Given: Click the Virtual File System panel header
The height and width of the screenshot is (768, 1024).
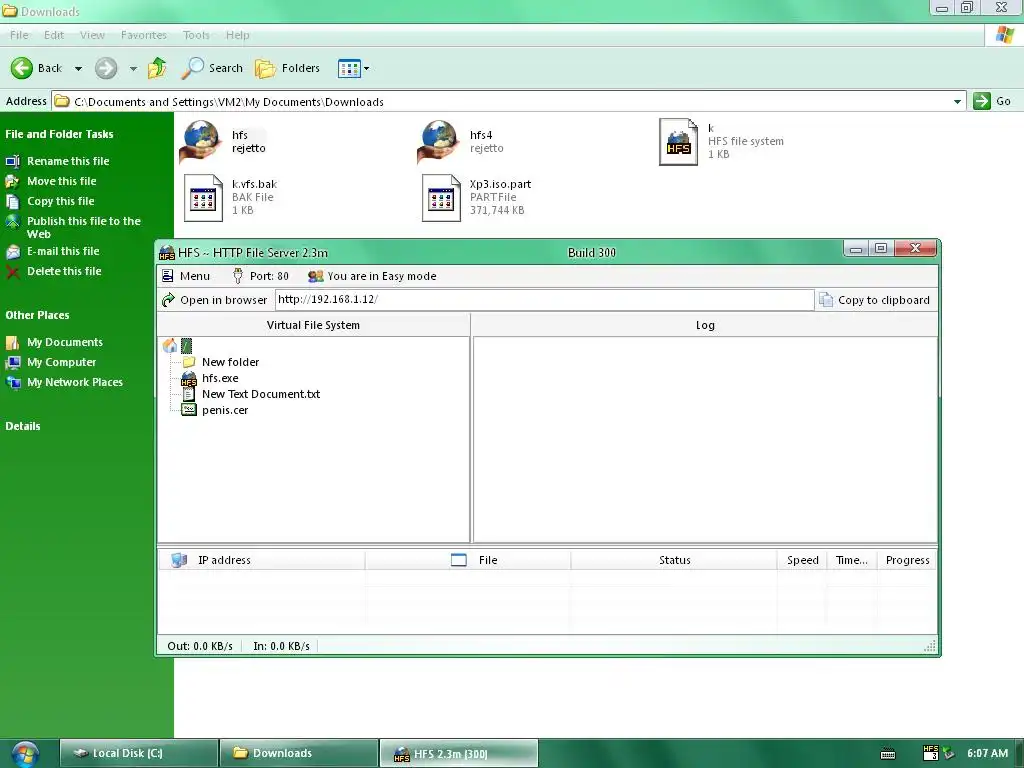Looking at the screenshot, I should (313, 325).
